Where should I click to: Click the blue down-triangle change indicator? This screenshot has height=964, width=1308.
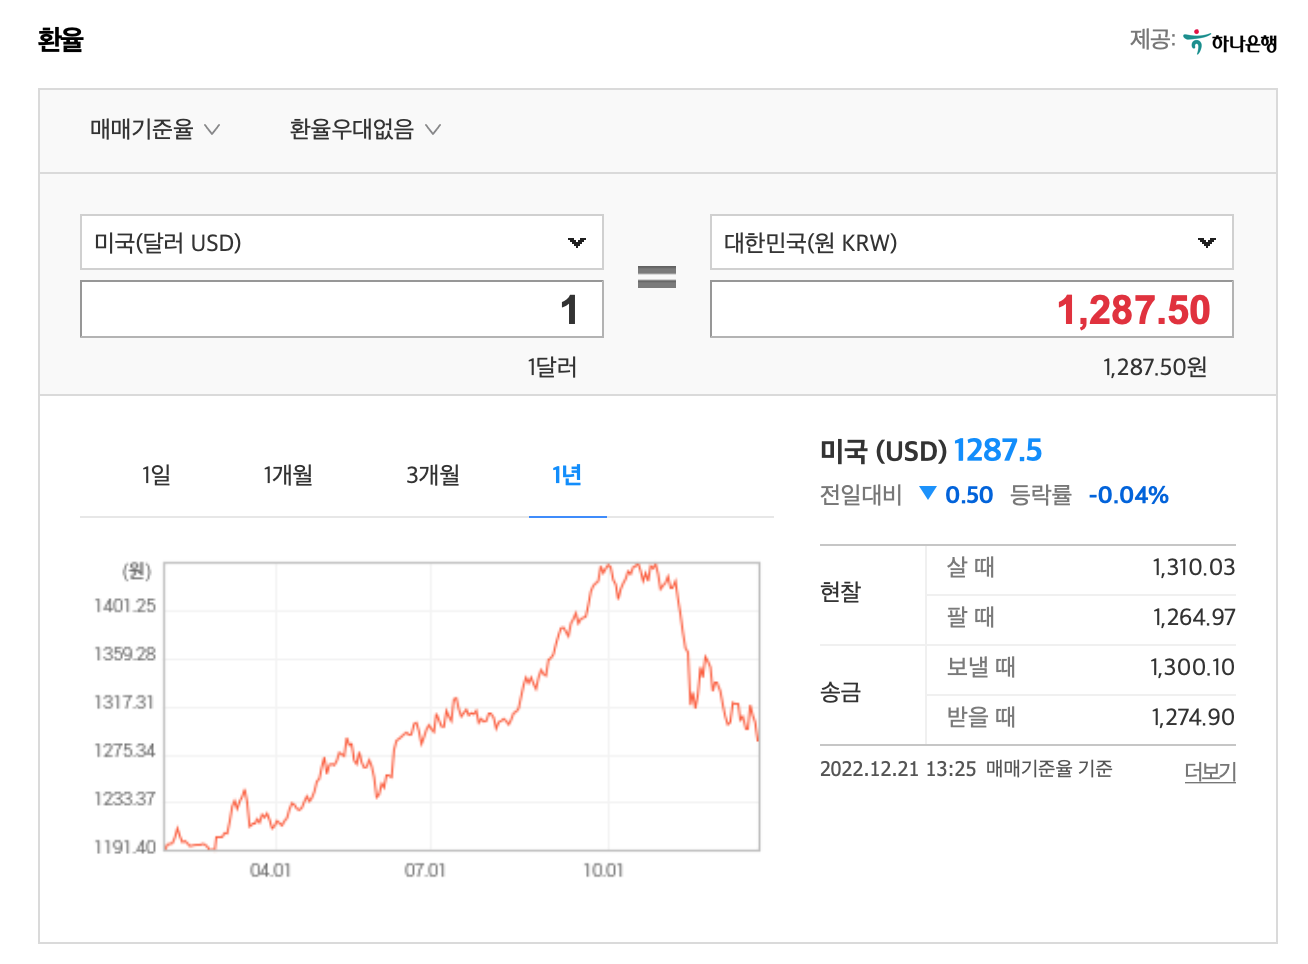click(x=927, y=493)
